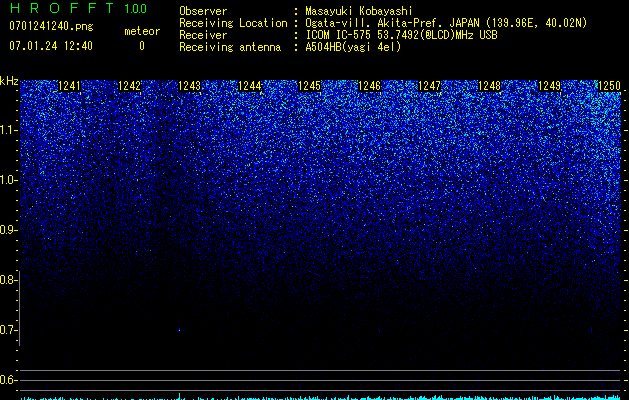Viewport: 629px width, 400px height.
Task: Click the 1245 time marker
Action: point(310,86)
